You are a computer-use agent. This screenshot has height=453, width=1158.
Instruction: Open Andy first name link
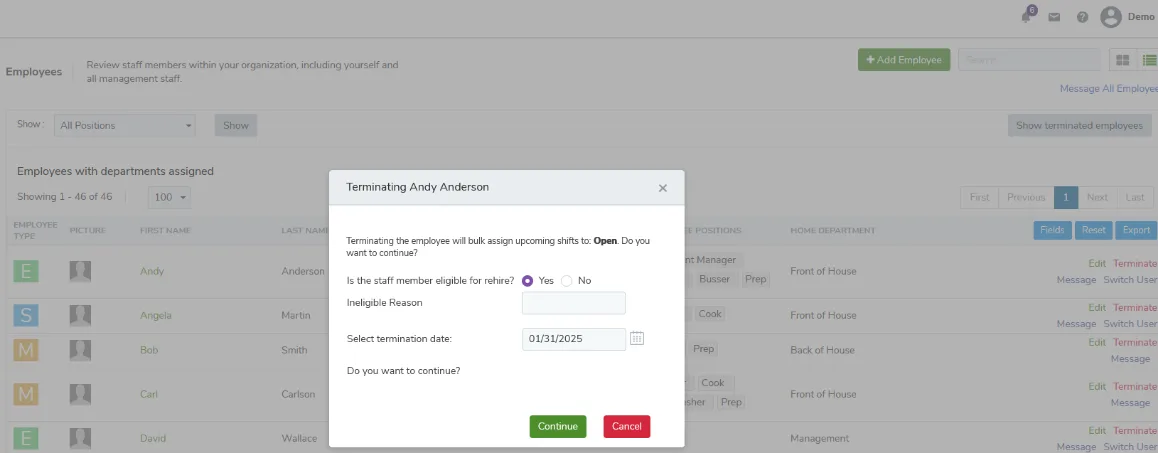click(x=151, y=271)
